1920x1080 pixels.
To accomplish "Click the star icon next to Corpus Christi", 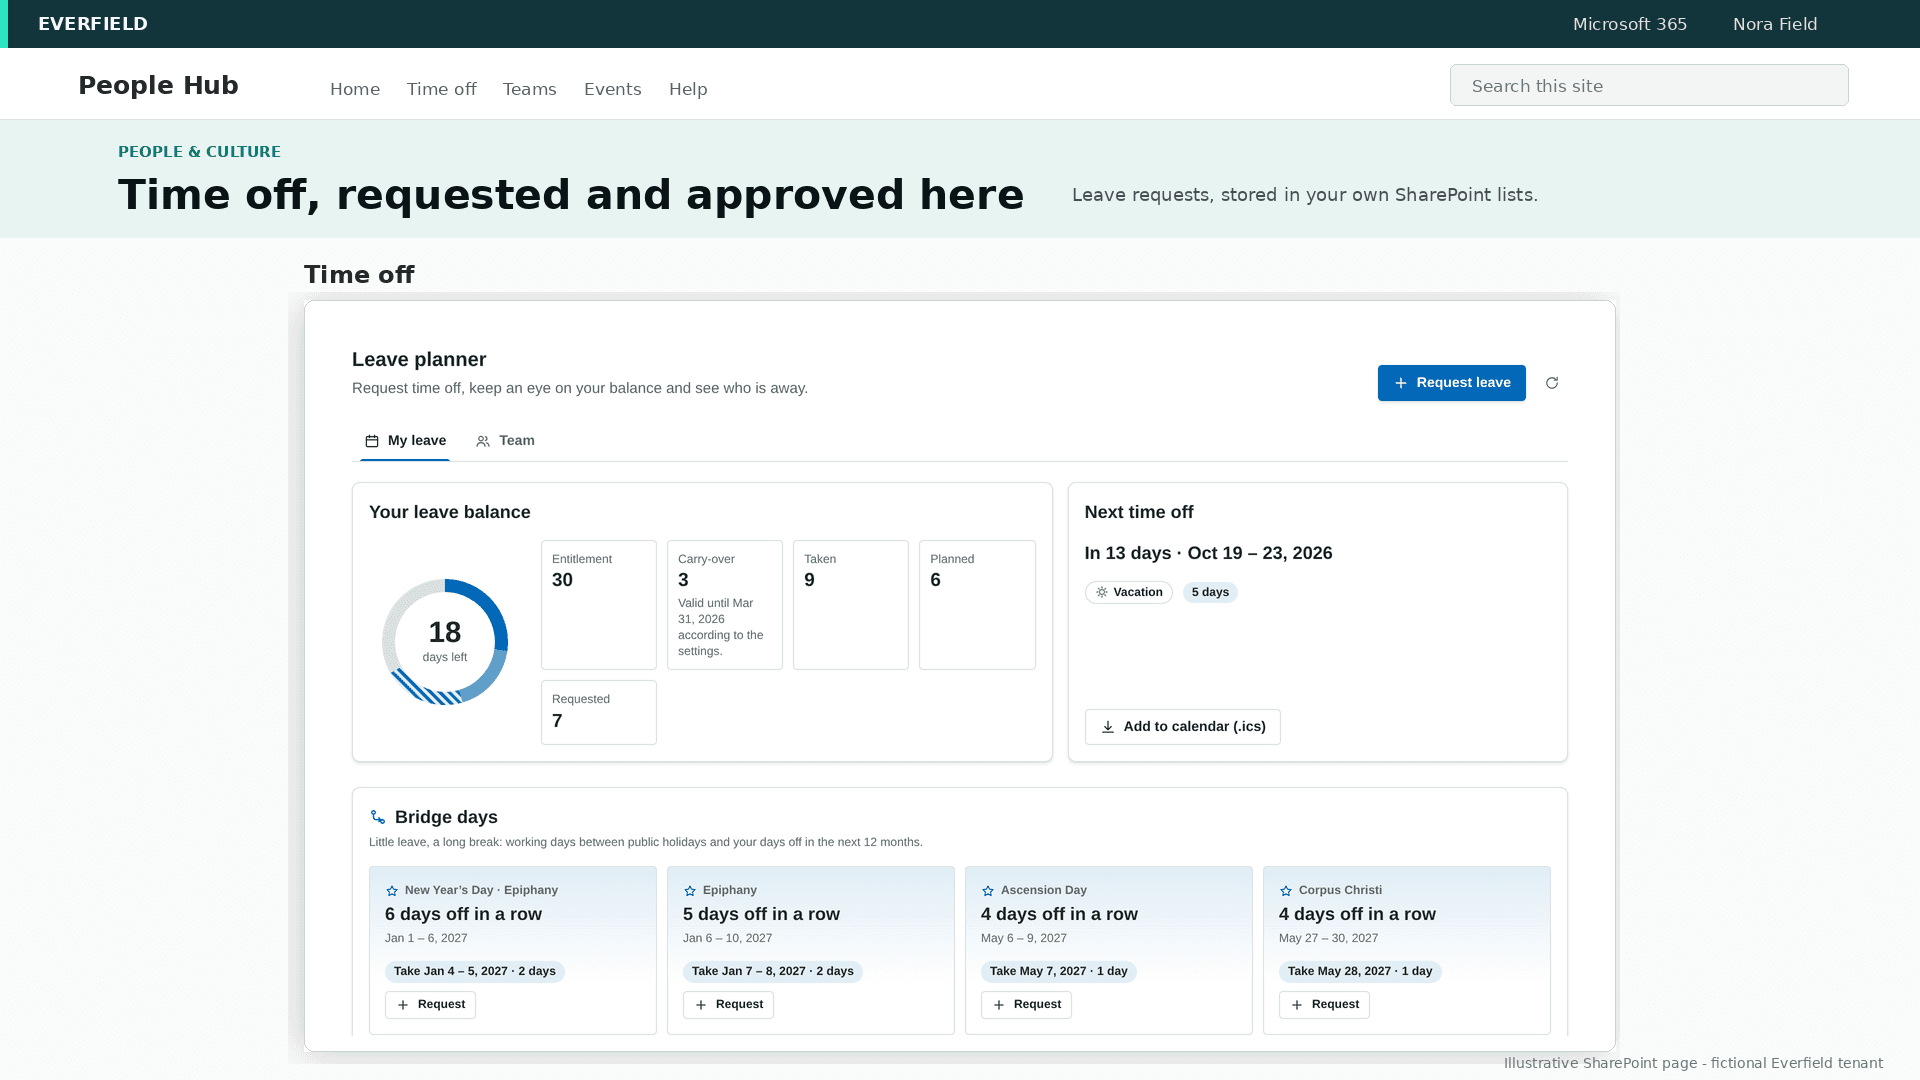I will (x=1286, y=891).
